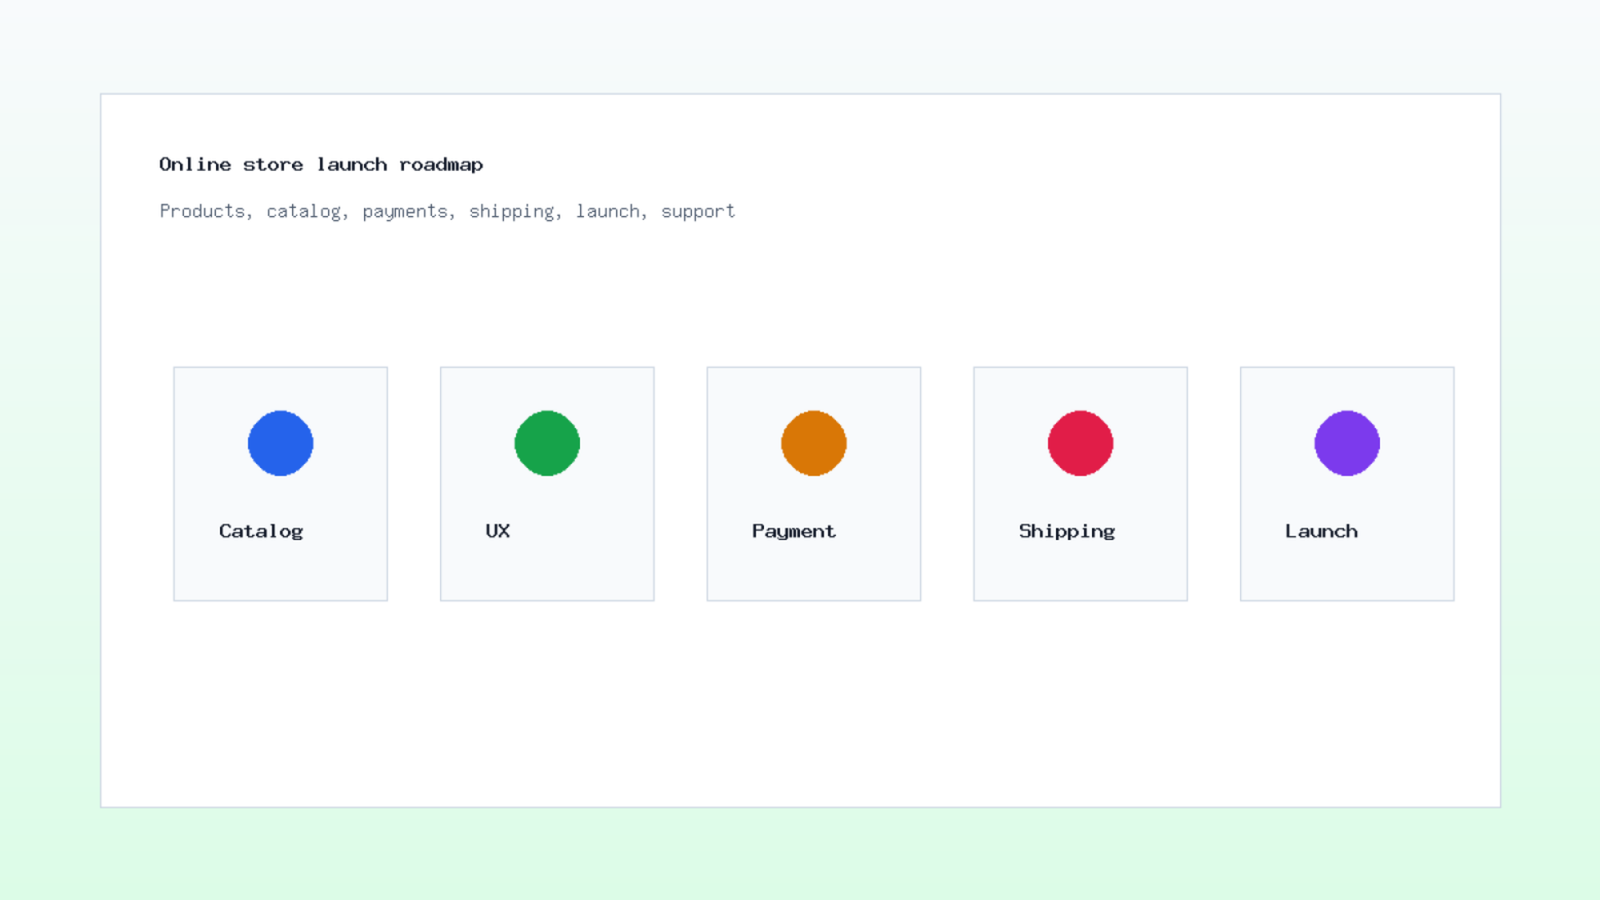Viewport: 1600px width, 900px height.
Task: Select the red Shipping circle icon
Action: click(x=1080, y=443)
